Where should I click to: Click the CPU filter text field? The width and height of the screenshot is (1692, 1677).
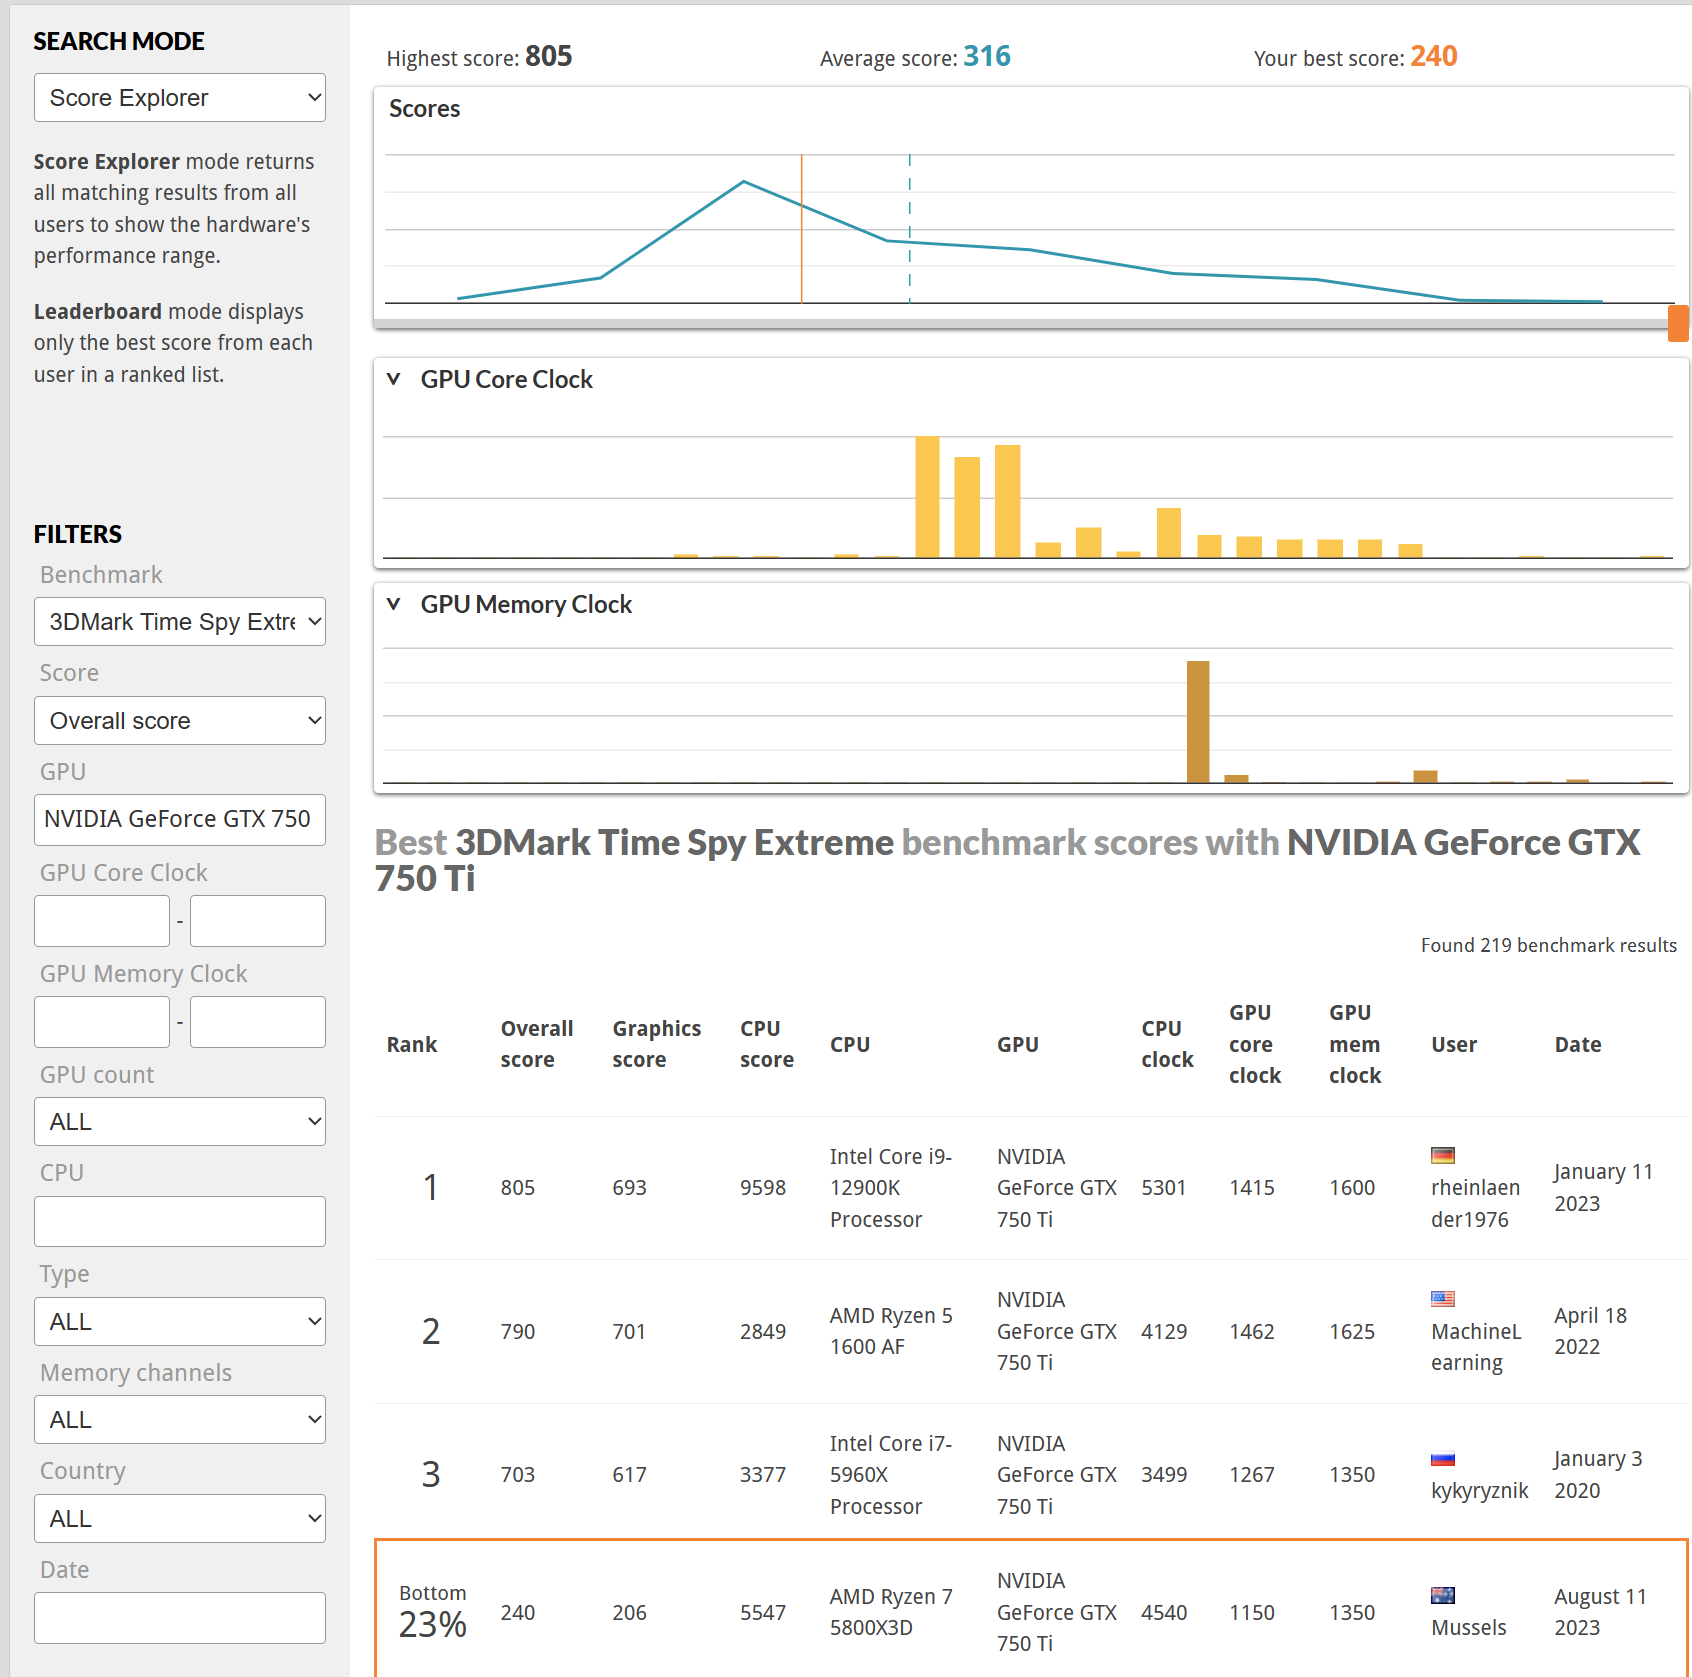(180, 1222)
